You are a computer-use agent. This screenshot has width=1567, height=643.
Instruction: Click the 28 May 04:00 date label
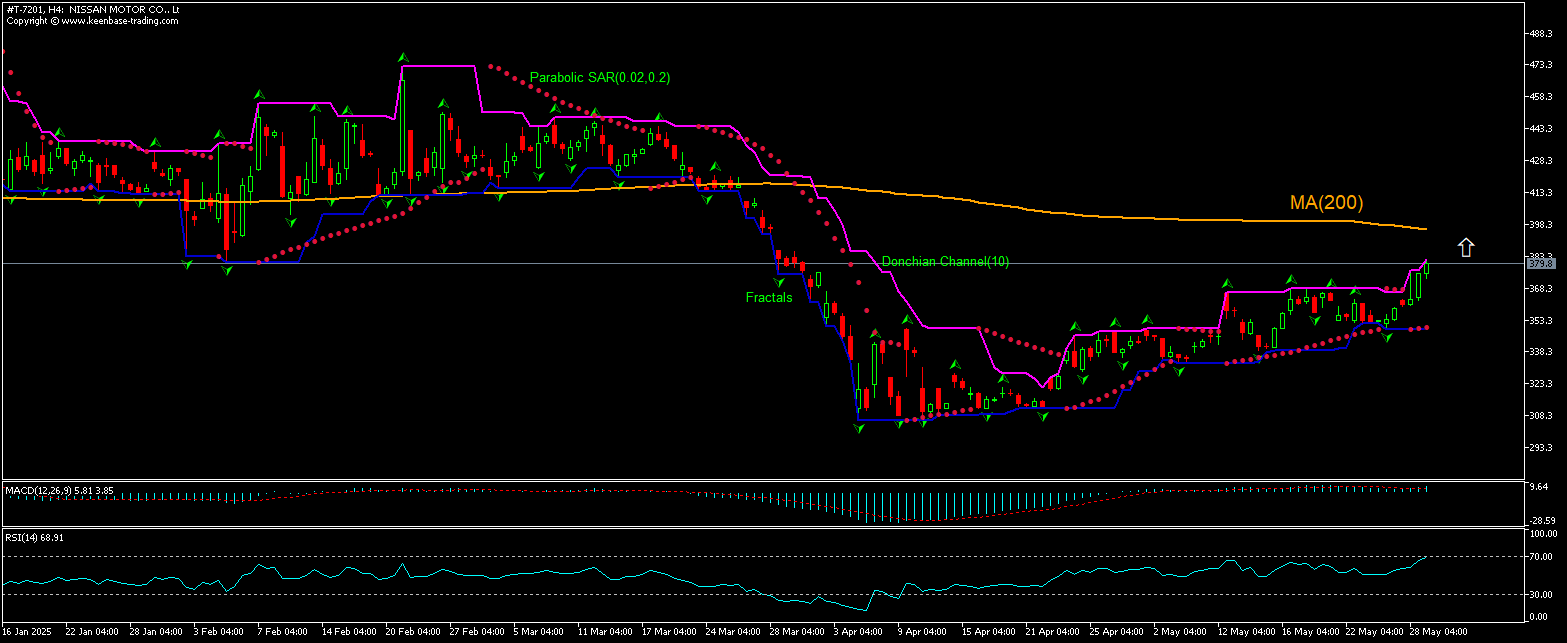coord(1441,632)
